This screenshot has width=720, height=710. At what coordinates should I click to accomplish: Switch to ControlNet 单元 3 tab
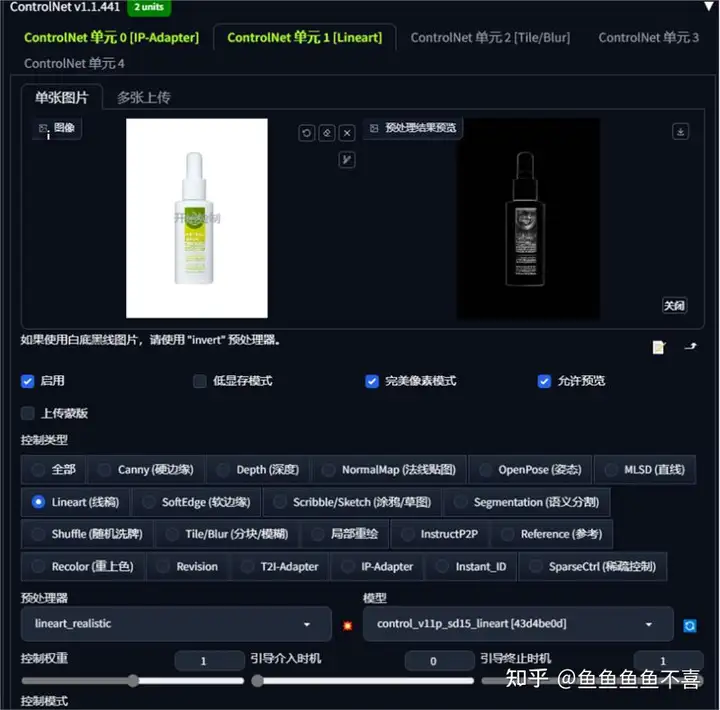click(648, 38)
